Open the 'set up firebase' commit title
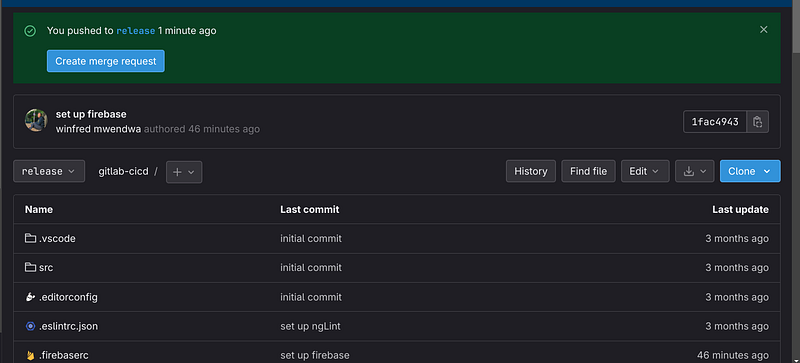The image size is (800, 363). [x=91, y=114]
